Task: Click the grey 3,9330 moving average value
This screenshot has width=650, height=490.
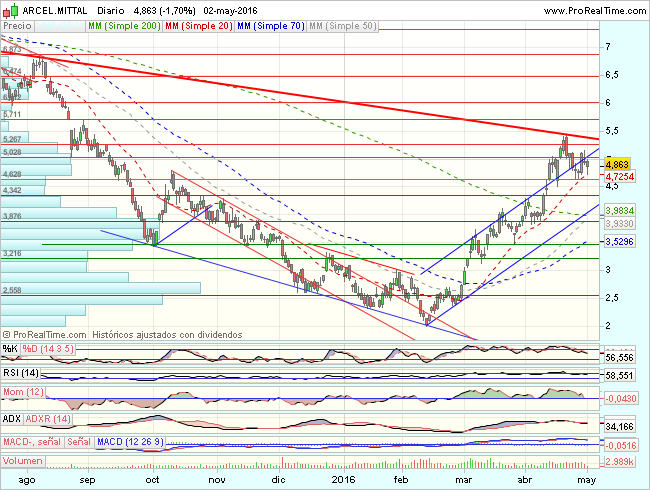Action: [620, 224]
